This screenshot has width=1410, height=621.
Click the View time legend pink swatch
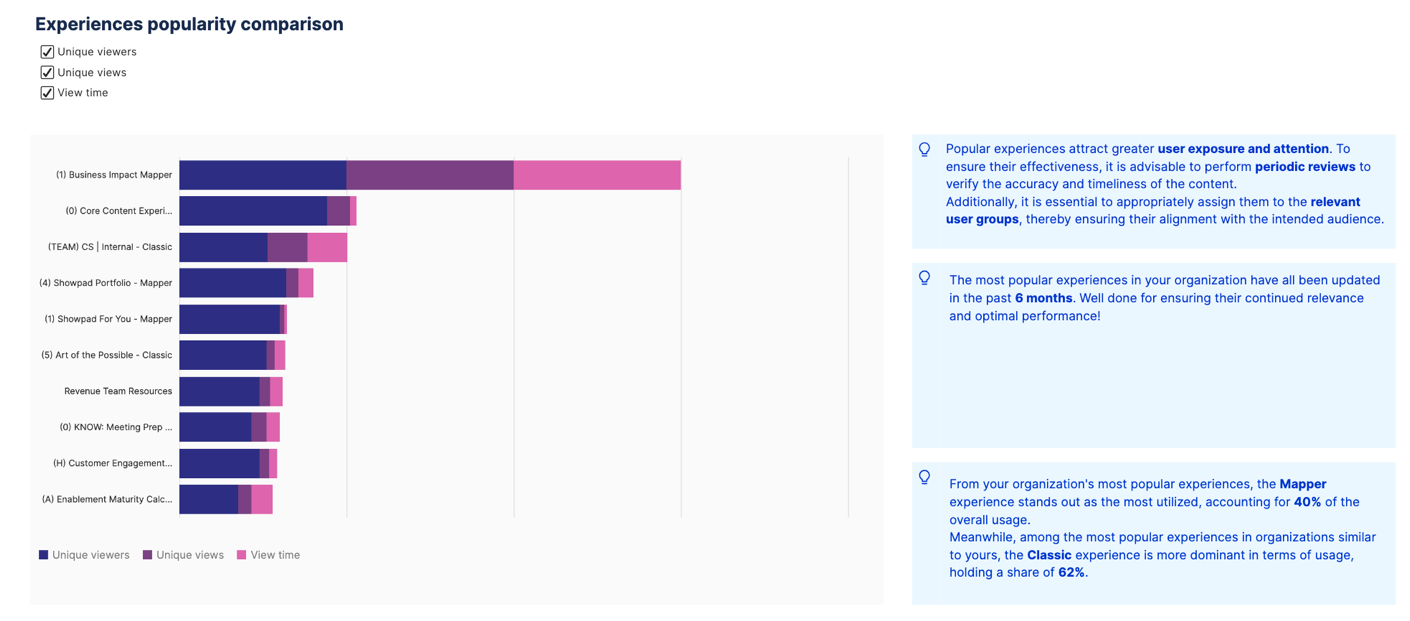point(241,555)
